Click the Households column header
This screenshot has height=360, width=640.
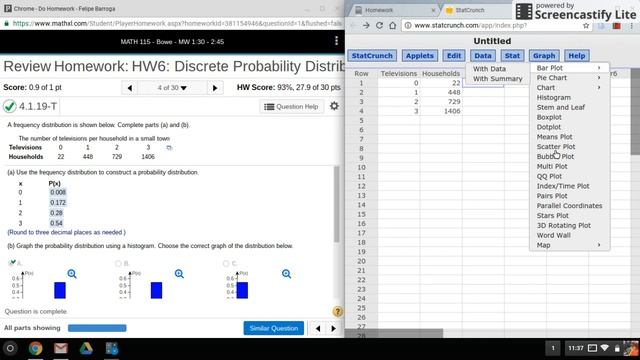click(441, 73)
